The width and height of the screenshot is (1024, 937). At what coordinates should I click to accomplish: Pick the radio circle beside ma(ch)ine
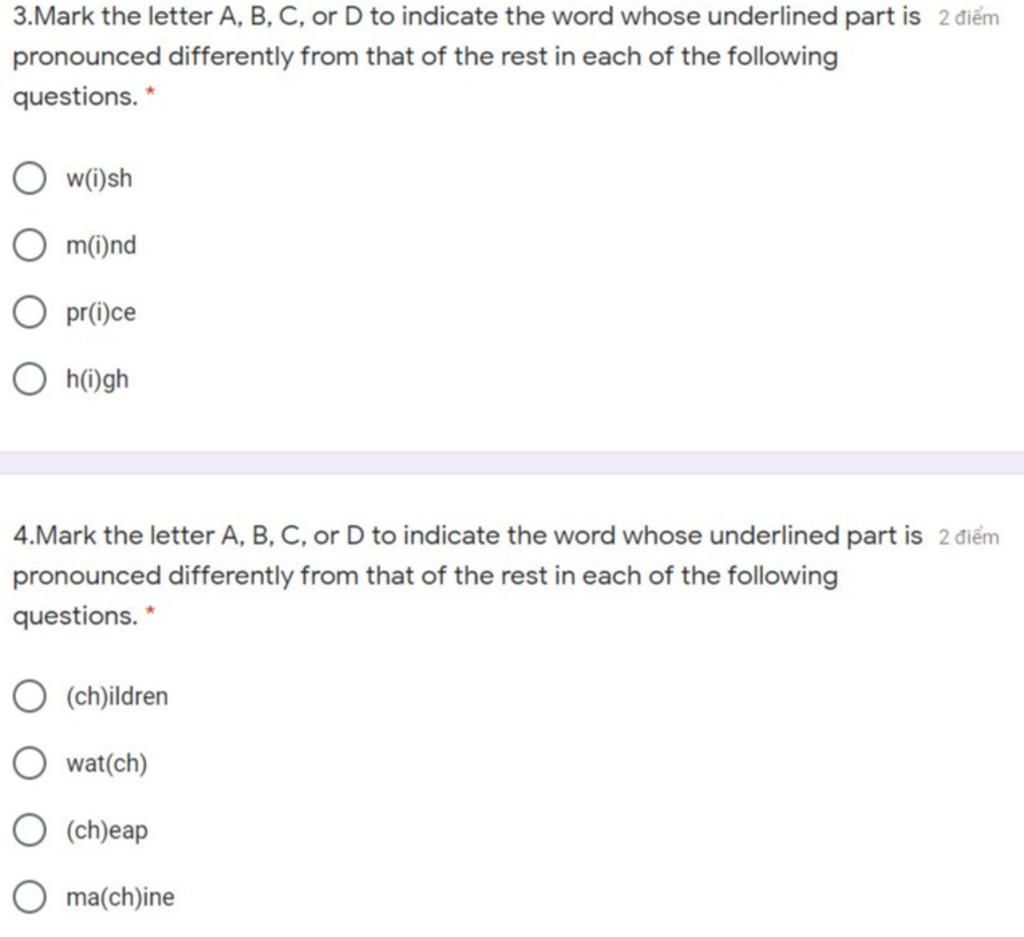(x=29, y=897)
